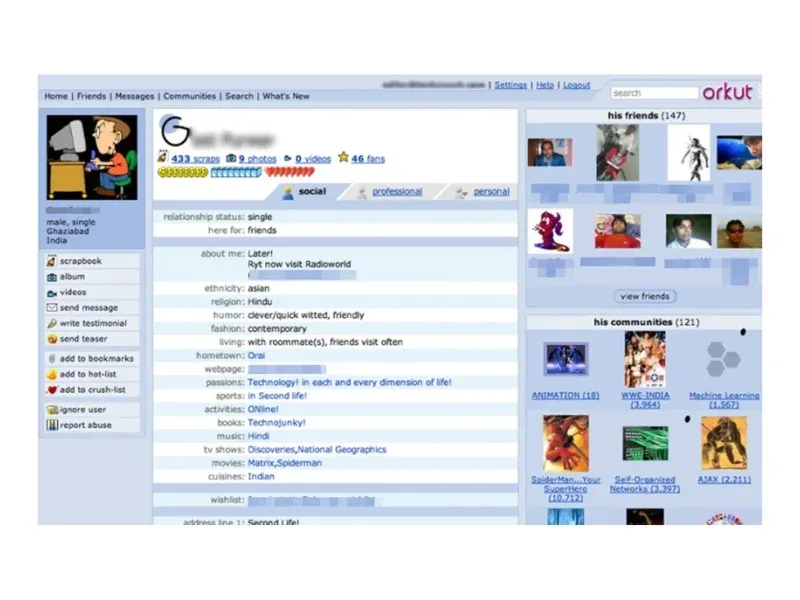Screen dimensions: 800x600
Task: Click the purple cartoon genie friend photo
Action: tap(550, 231)
